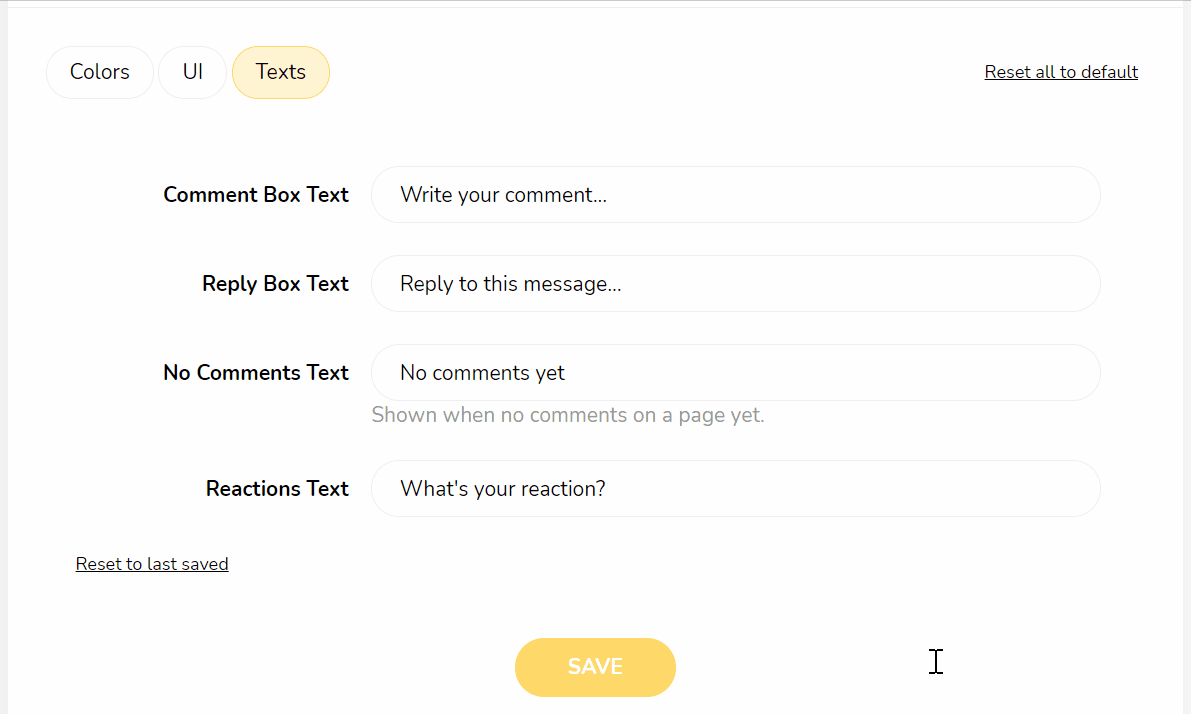Edit the Reply Box Text input
The image size is (1191, 714).
(735, 283)
